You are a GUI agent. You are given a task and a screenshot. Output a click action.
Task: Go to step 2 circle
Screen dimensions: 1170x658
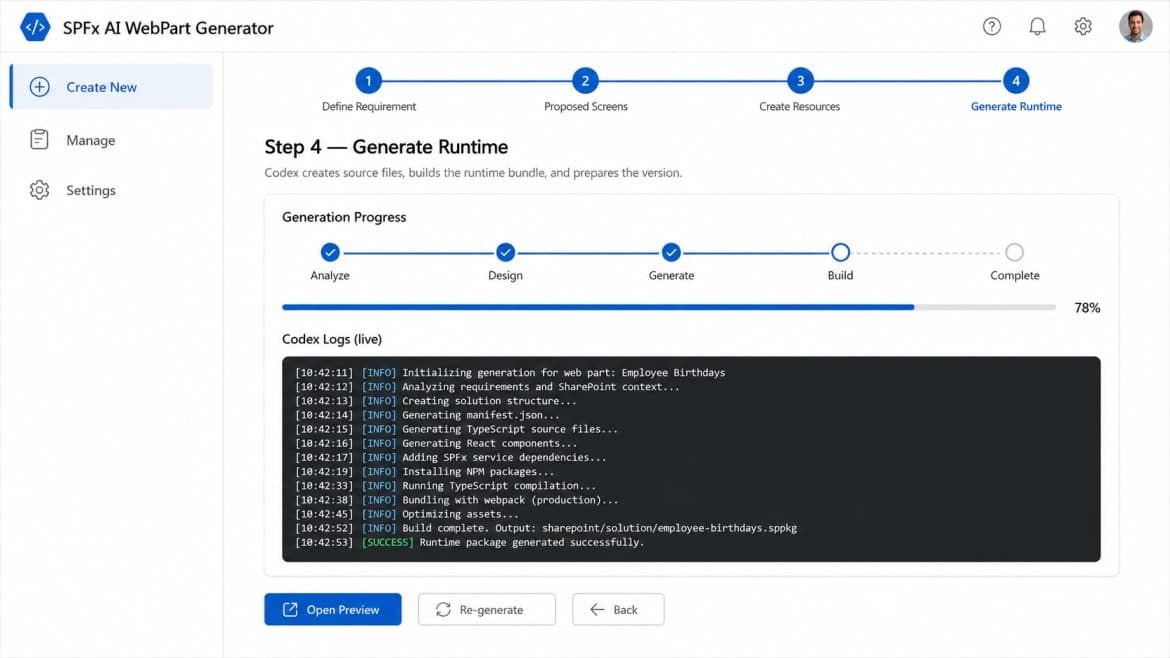585,81
